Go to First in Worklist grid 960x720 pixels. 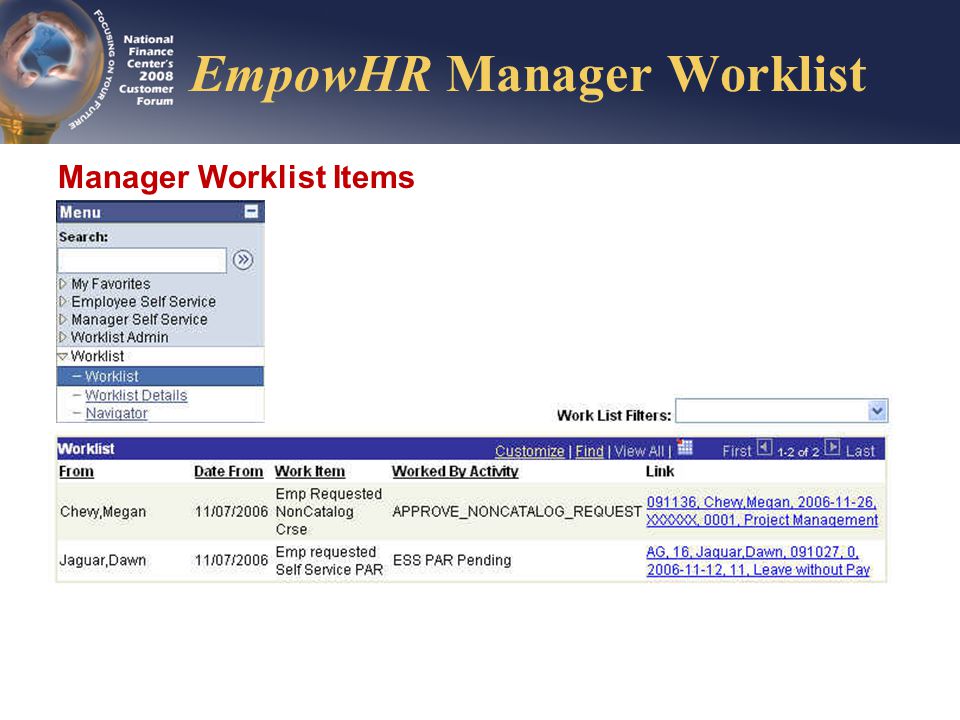(x=737, y=451)
